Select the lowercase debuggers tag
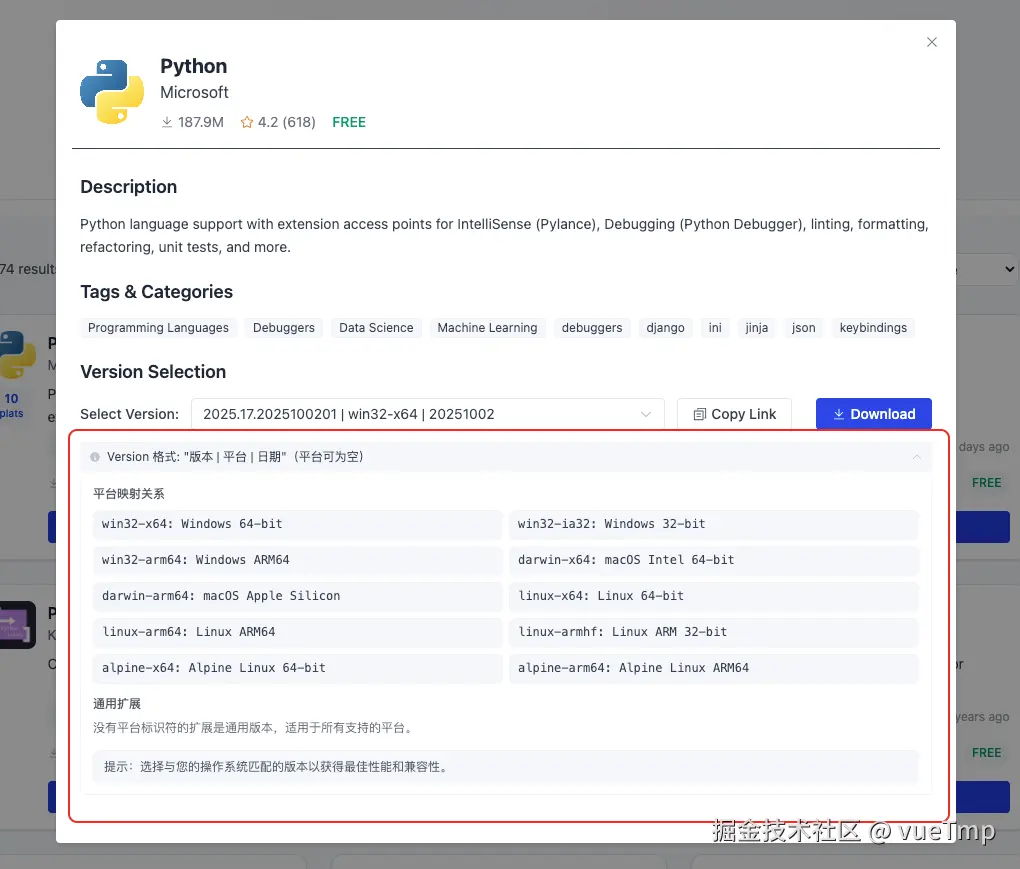The width and height of the screenshot is (1020, 869). coord(592,328)
